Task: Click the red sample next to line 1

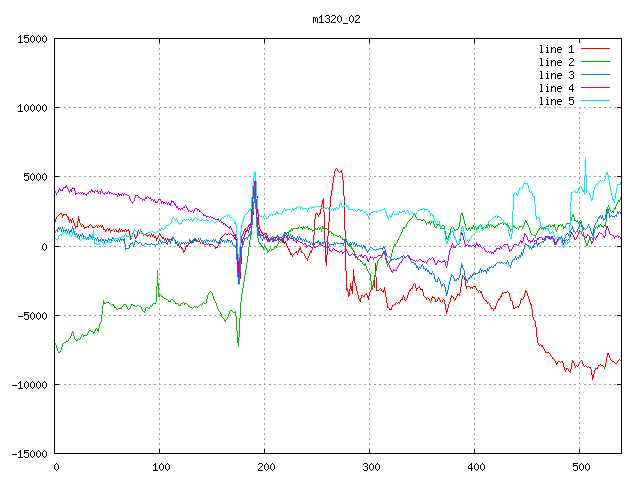Action: 595,49
